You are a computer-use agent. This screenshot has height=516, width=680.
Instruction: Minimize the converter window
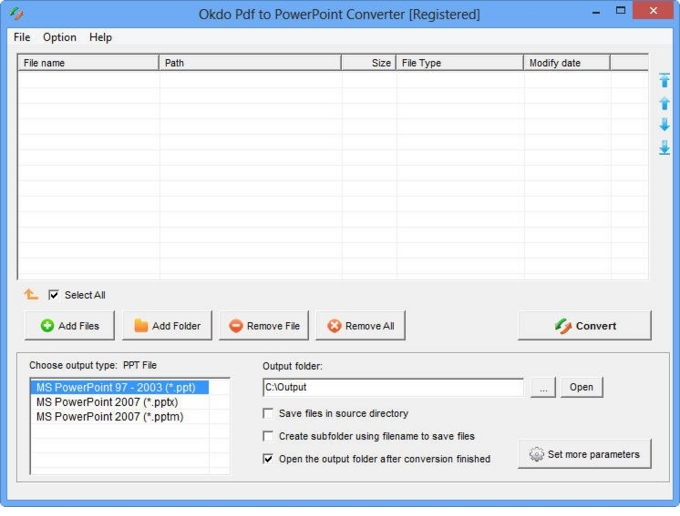click(x=596, y=11)
